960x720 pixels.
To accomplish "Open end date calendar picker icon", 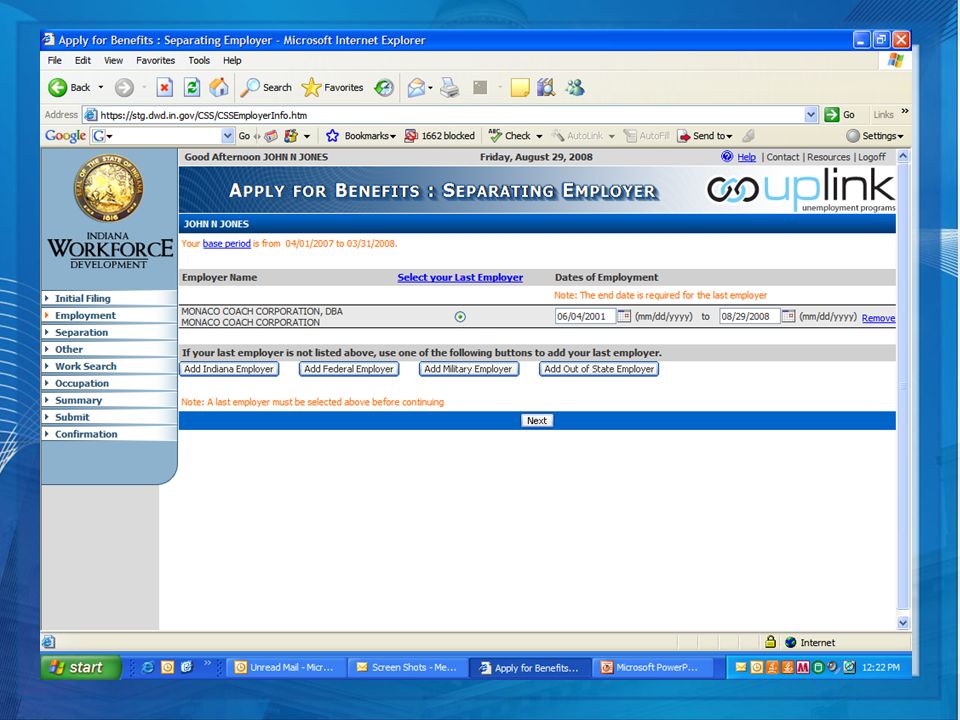I will (x=788, y=316).
